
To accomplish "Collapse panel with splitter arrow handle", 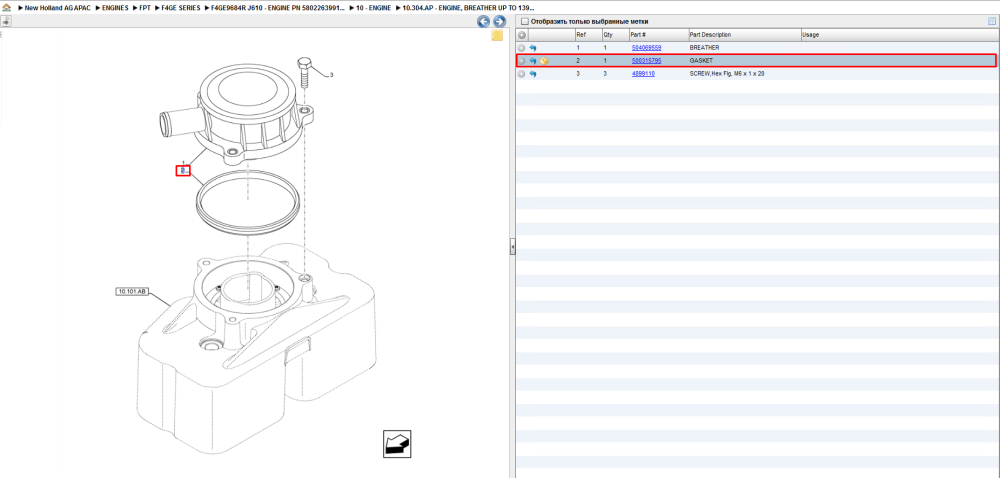I will pyautogui.click(x=512, y=248).
